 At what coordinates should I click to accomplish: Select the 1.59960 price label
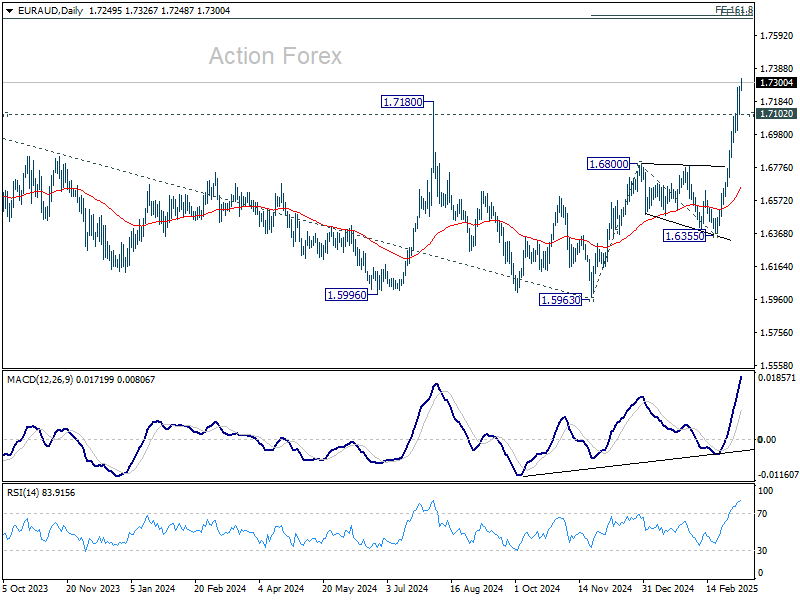[x=346, y=295]
